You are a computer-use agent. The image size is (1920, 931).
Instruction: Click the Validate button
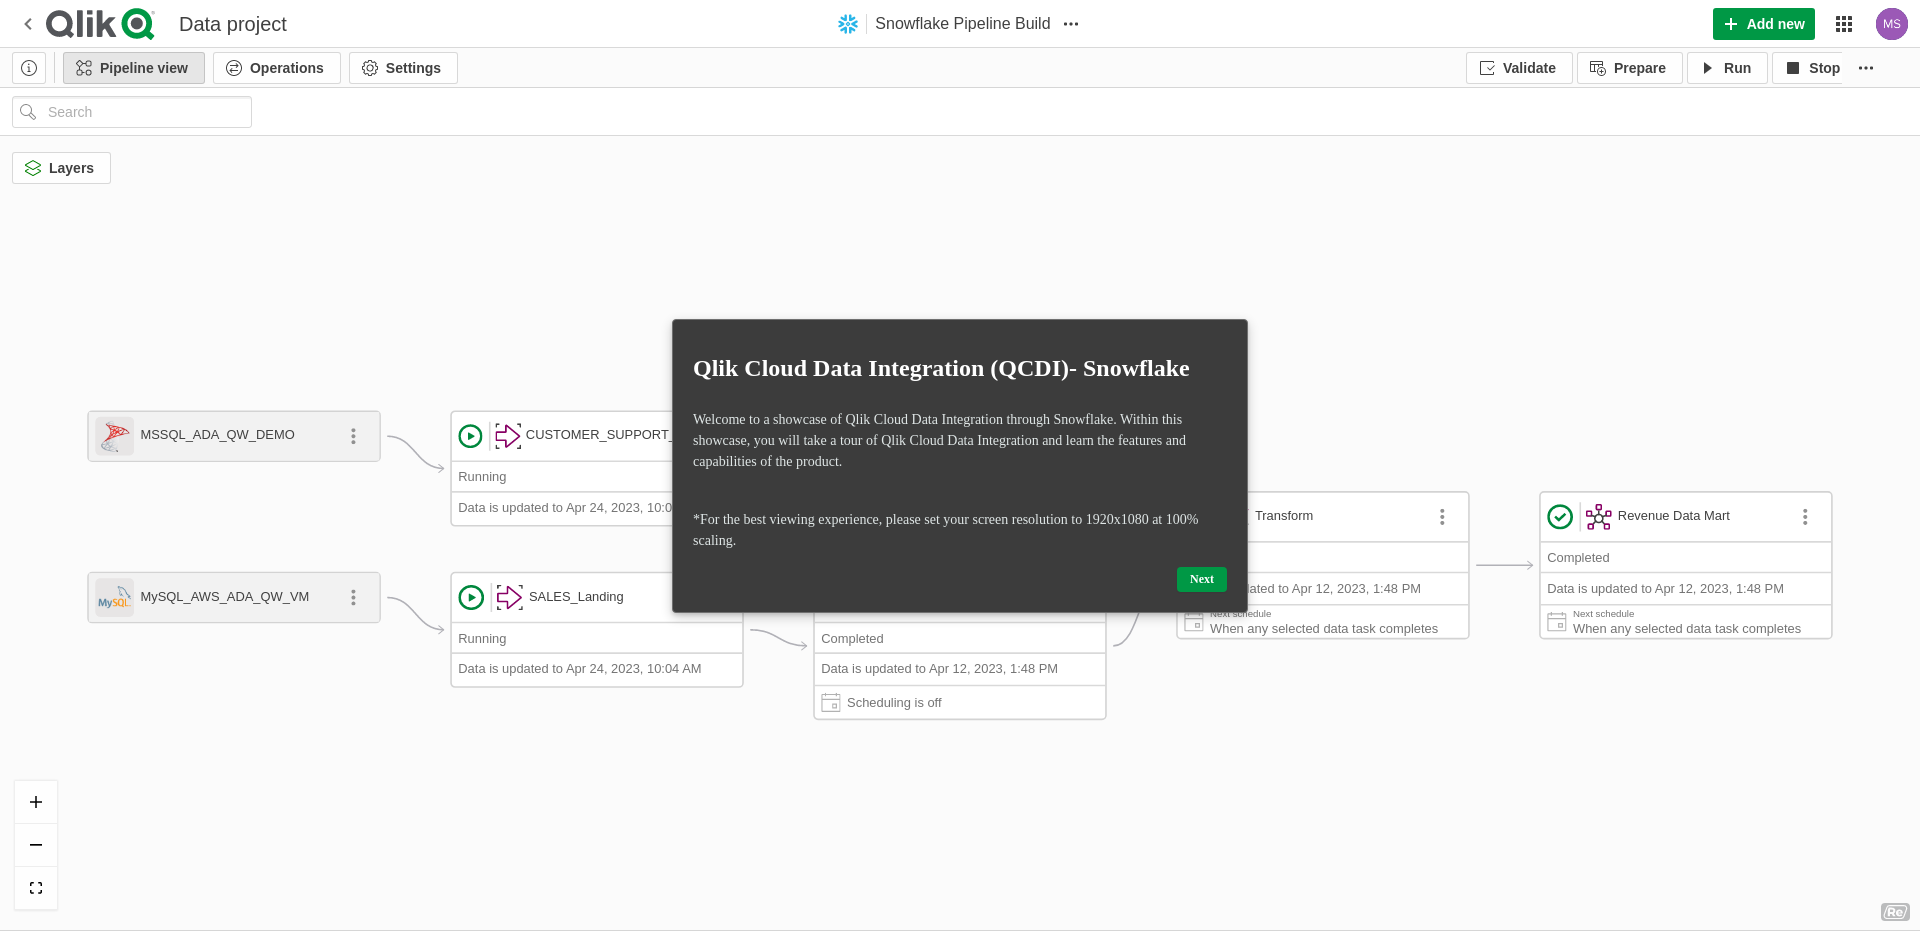click(x=1518, y=68)
